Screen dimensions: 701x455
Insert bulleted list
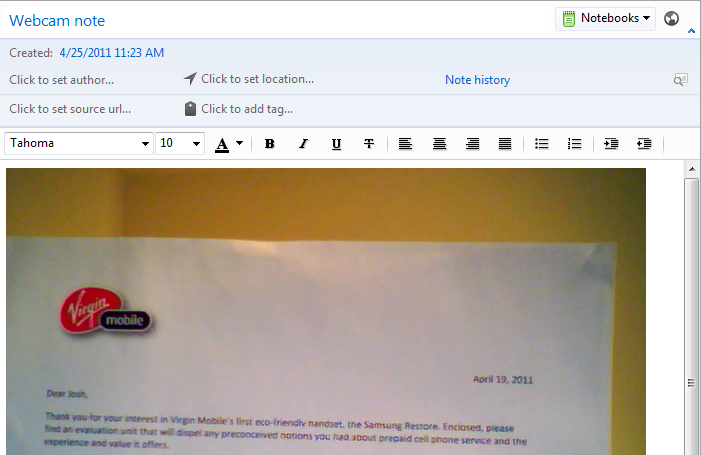[x=541, y=144]
